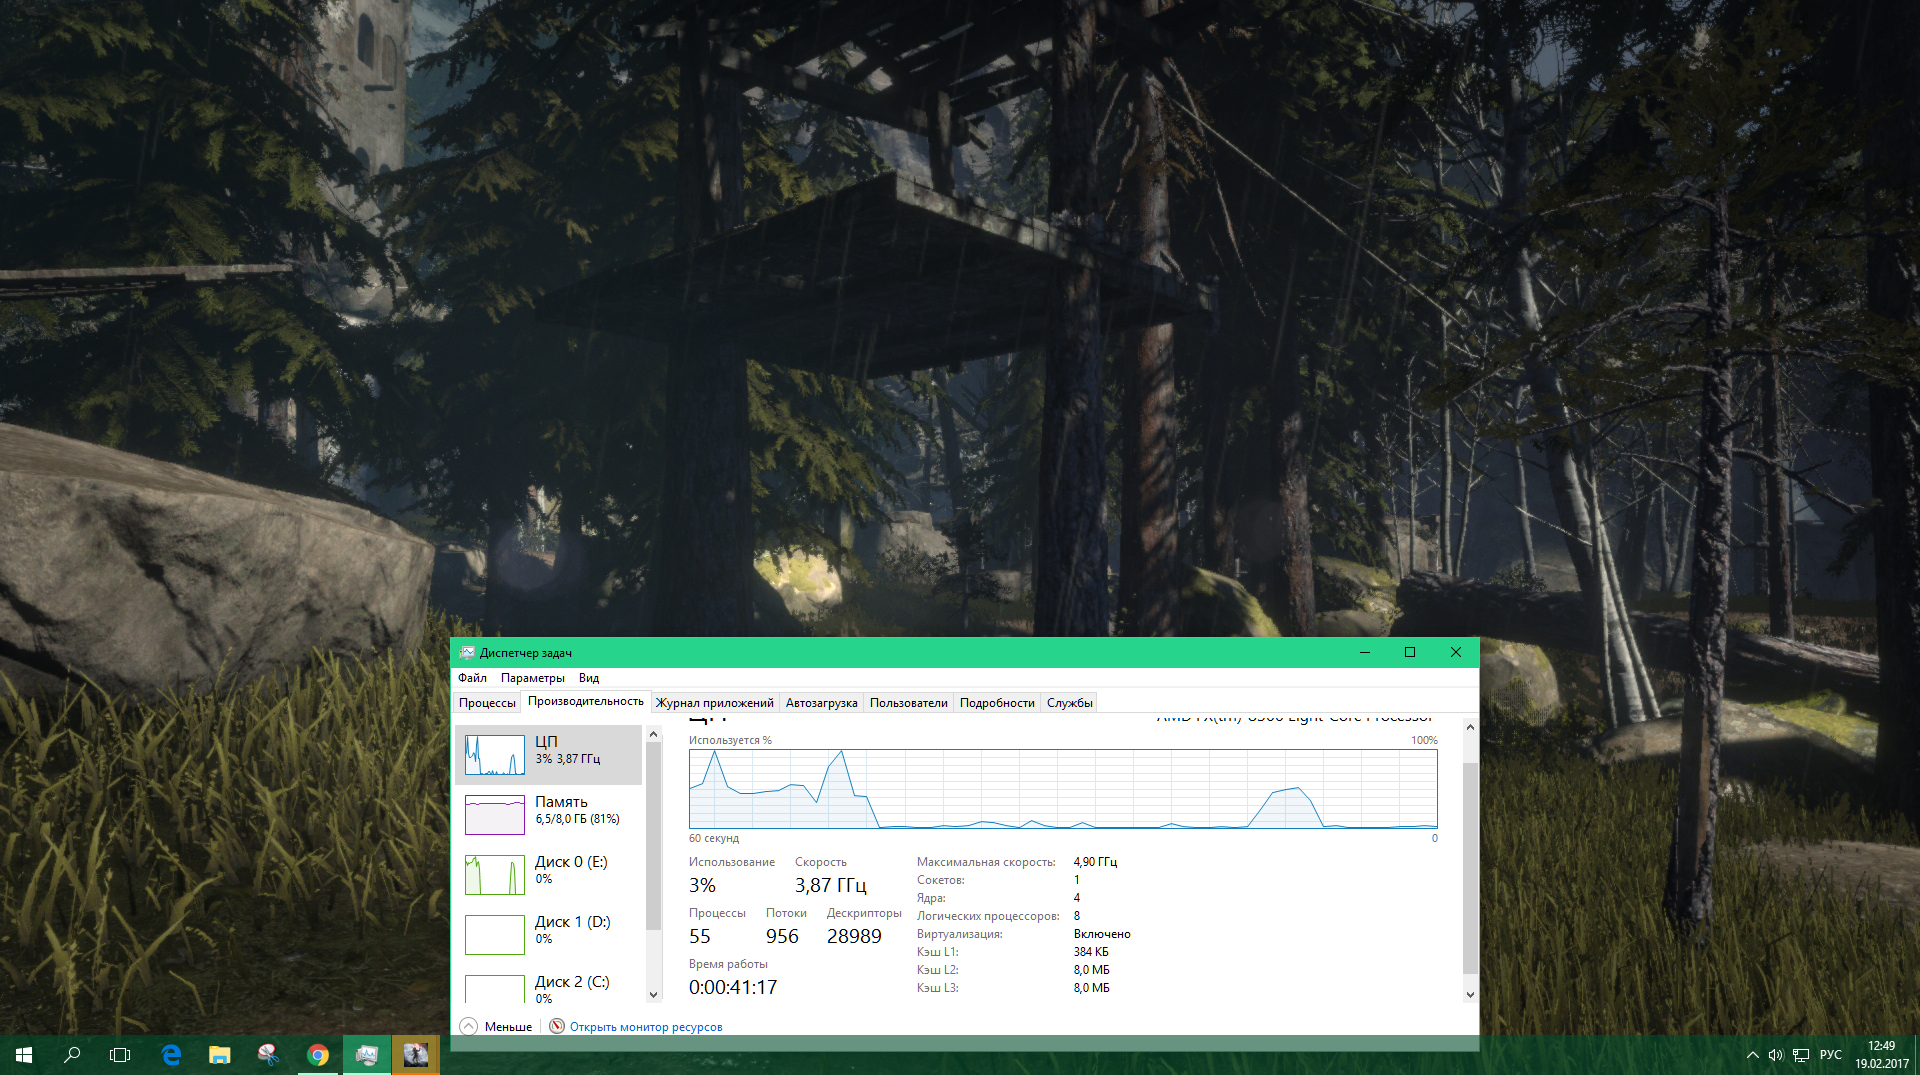Click the descriptors count 28989
Viewport: 1920px width, 1075px height.
click(854, 936)
